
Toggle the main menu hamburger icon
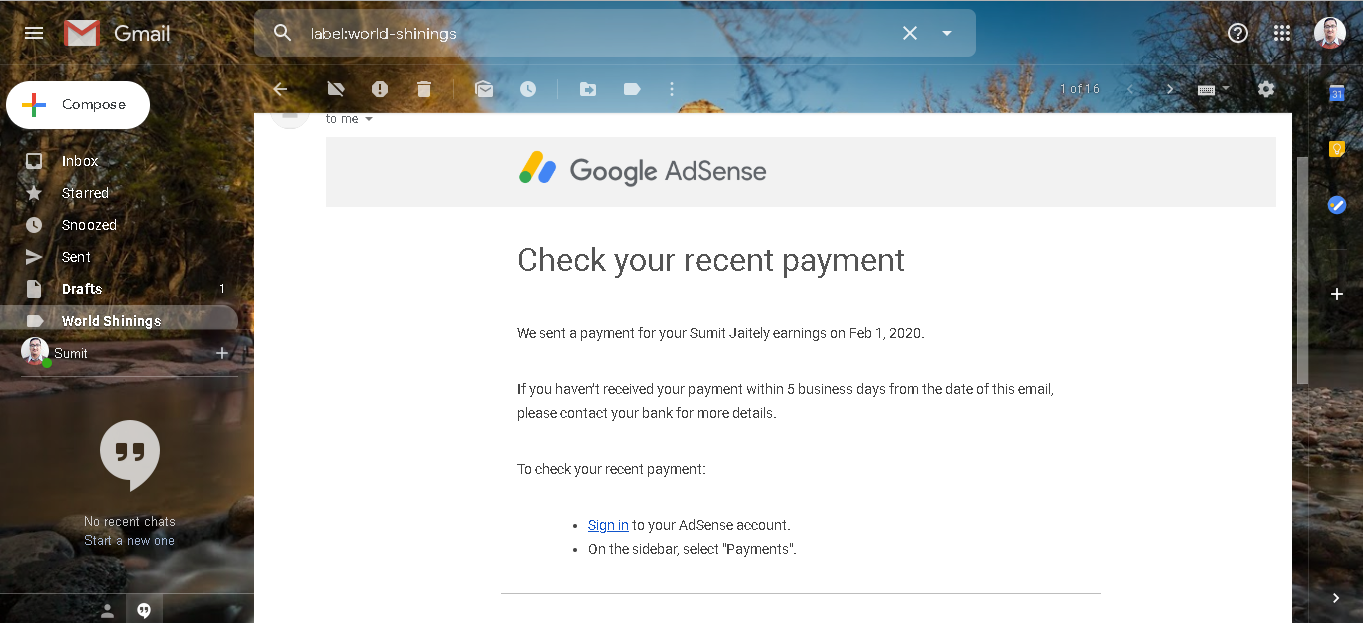[x=34, y=33]
